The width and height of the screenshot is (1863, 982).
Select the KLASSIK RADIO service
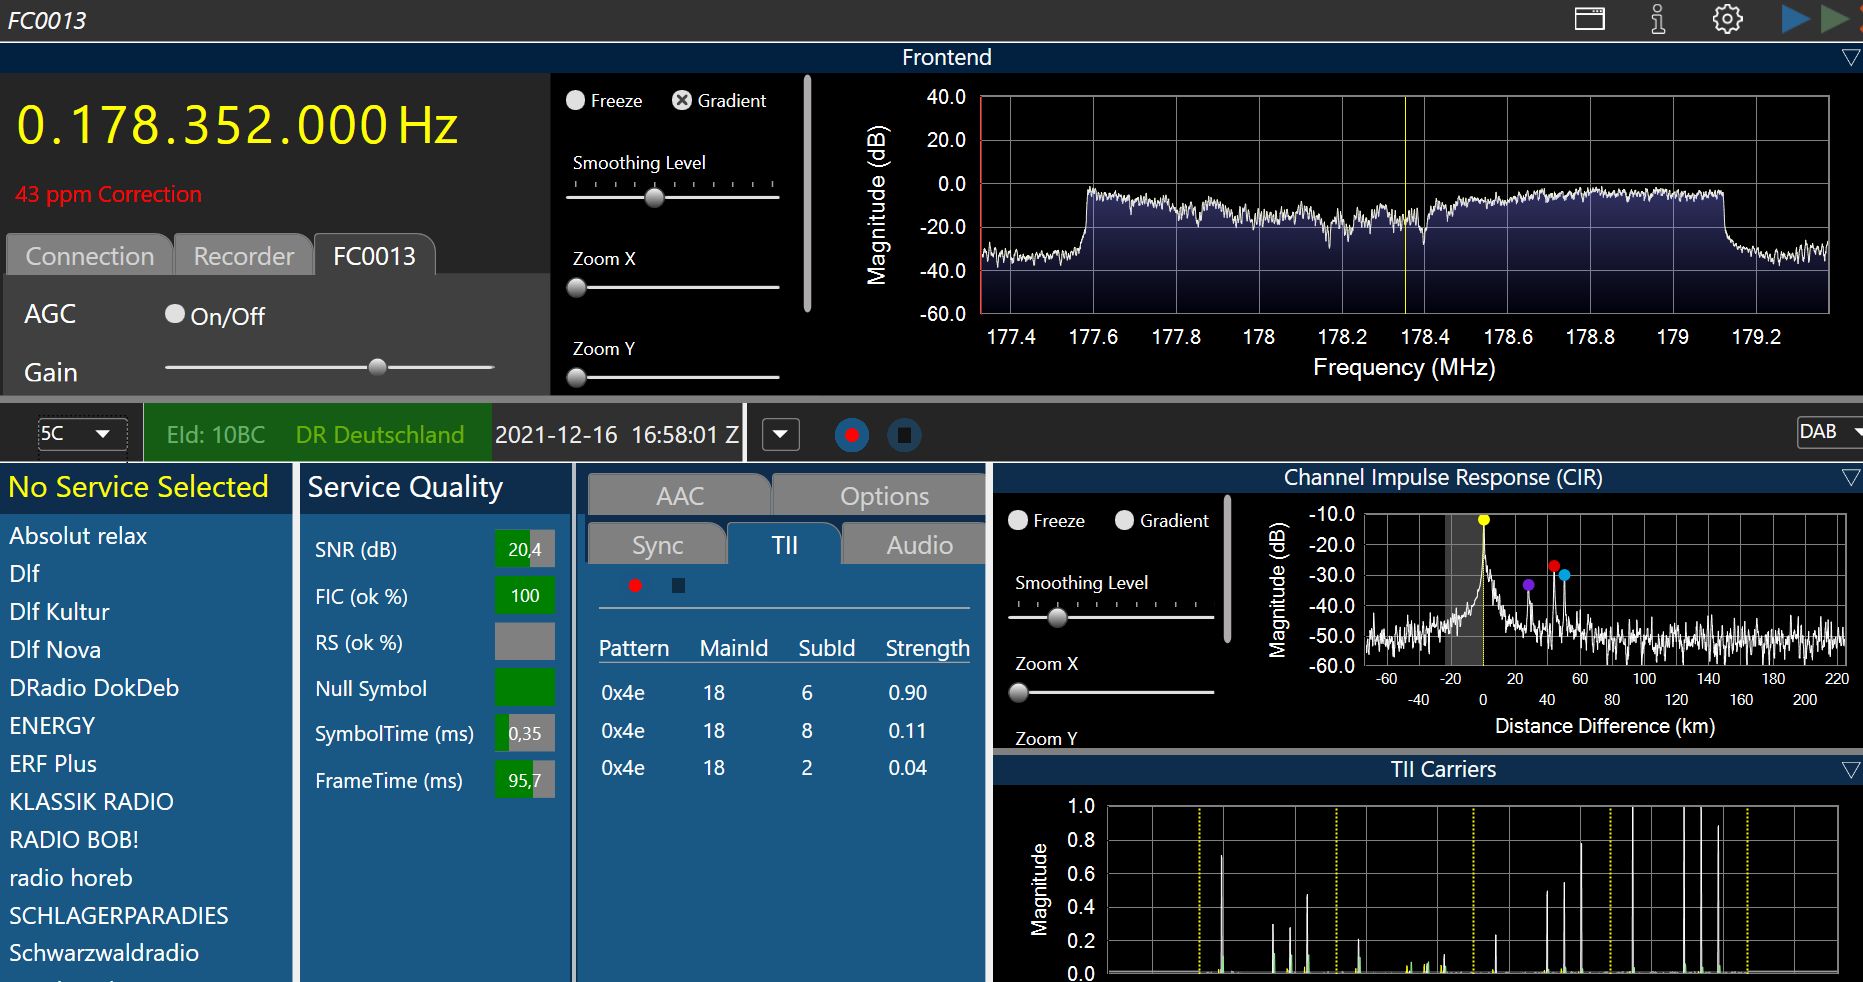coord(91,802)
